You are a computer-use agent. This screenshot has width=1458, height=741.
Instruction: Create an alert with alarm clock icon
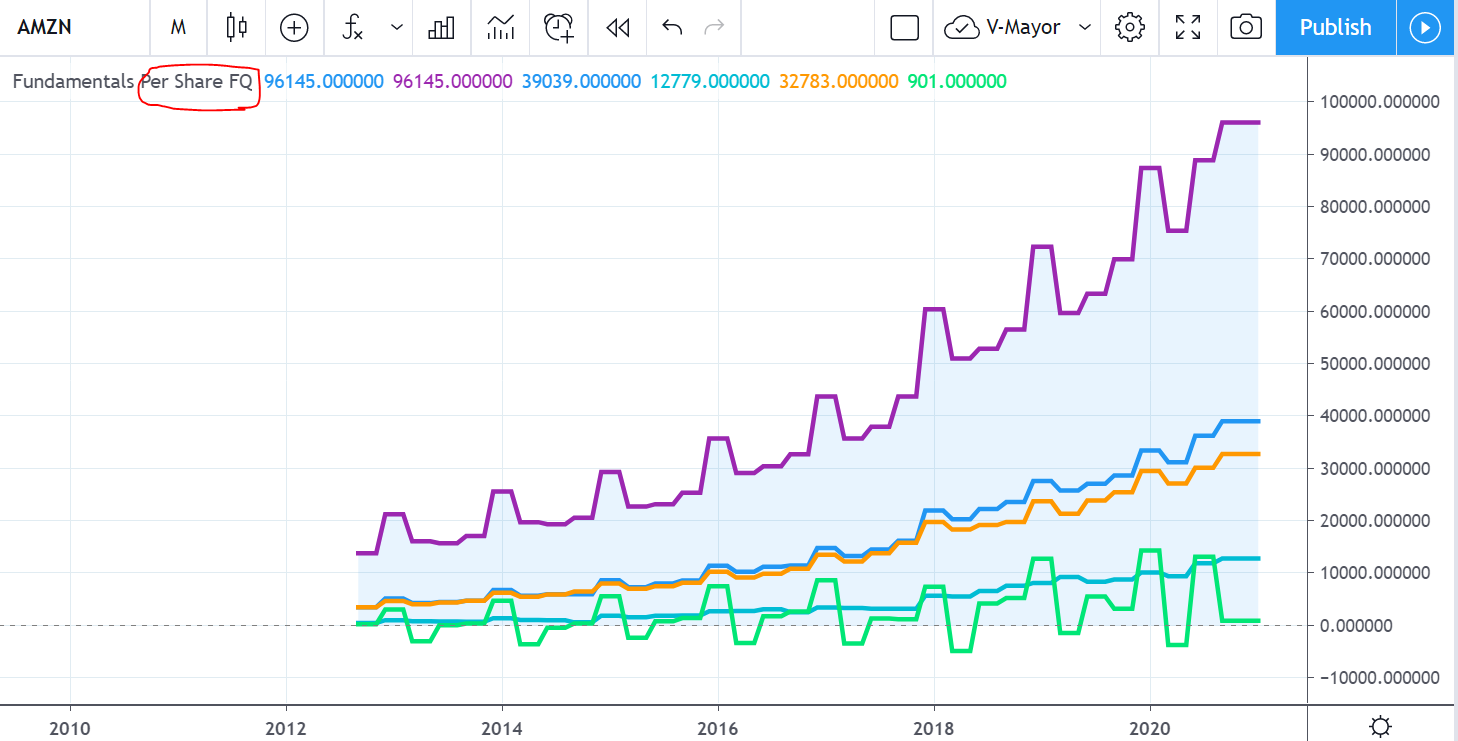coord(559,27)
